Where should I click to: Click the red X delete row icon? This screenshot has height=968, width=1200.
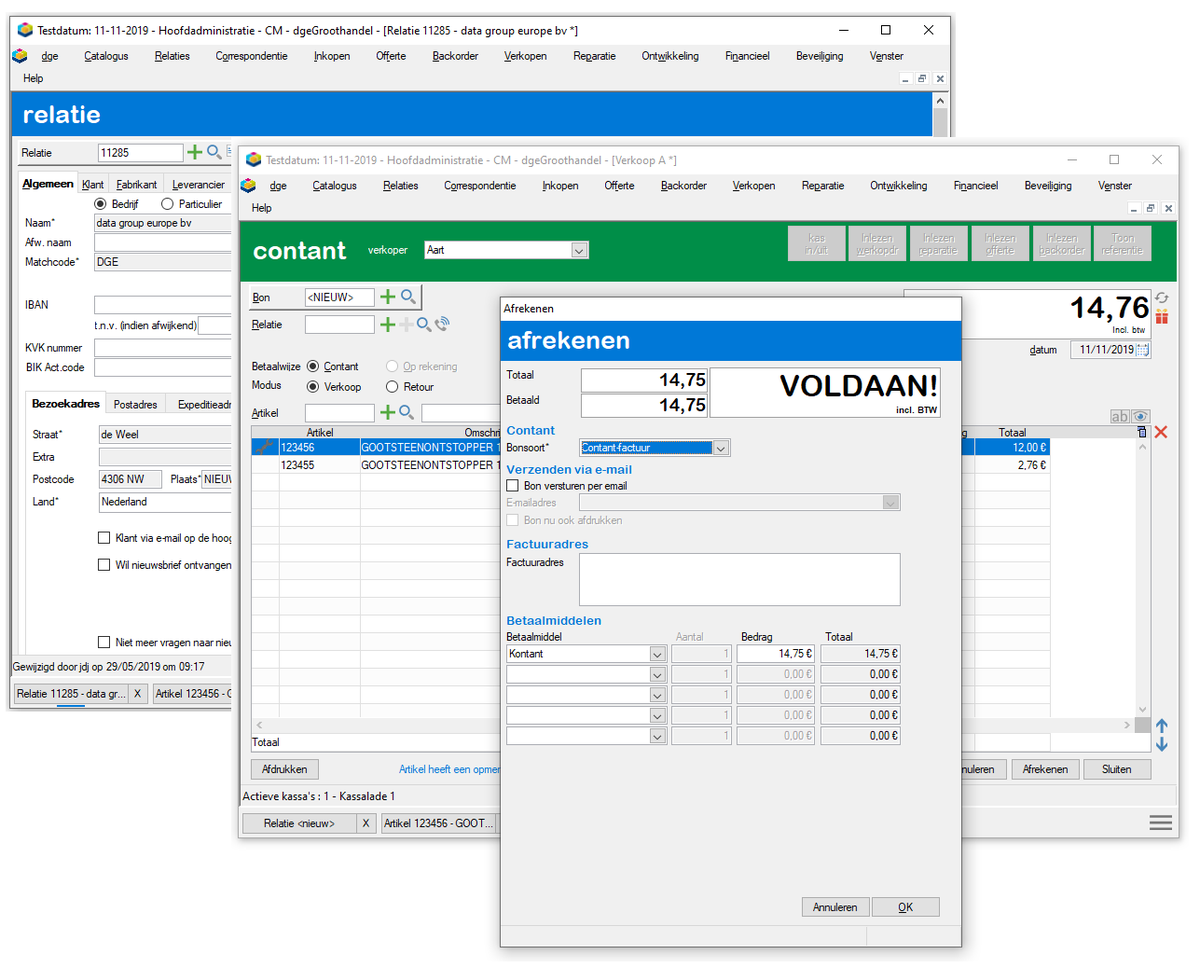pos(1161,432)
